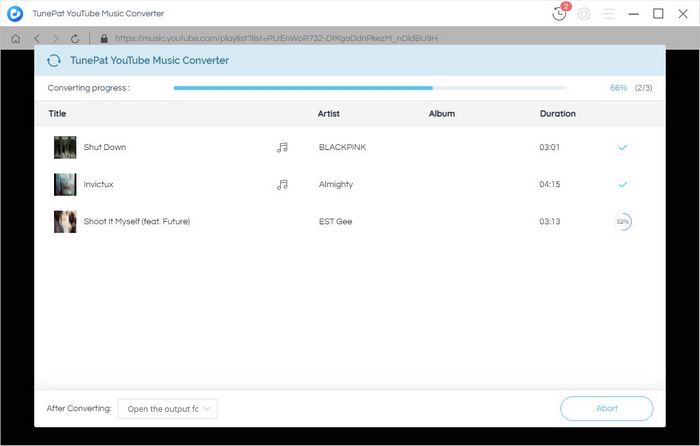Select the Invictux song title

[99, 184]
